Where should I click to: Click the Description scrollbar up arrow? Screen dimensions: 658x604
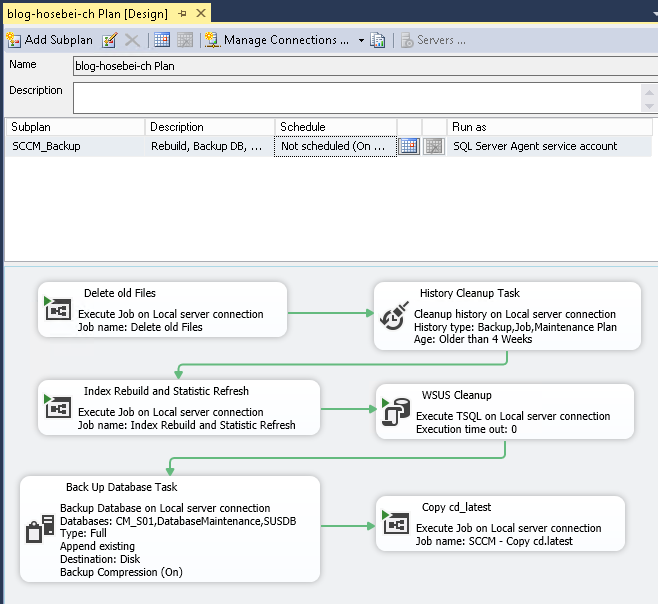649,92
